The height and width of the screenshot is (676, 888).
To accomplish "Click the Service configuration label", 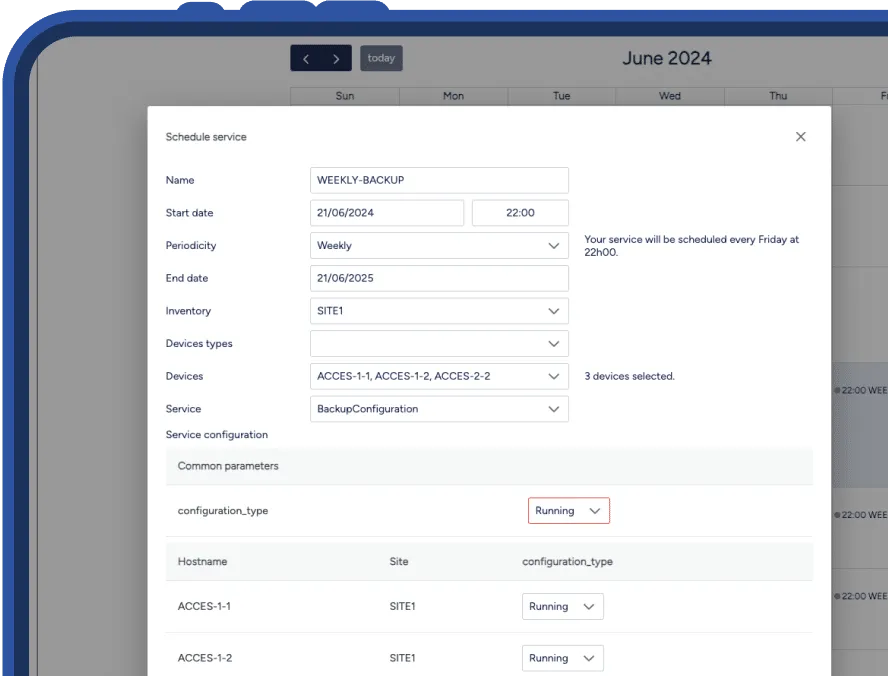I will coord(216,435).
